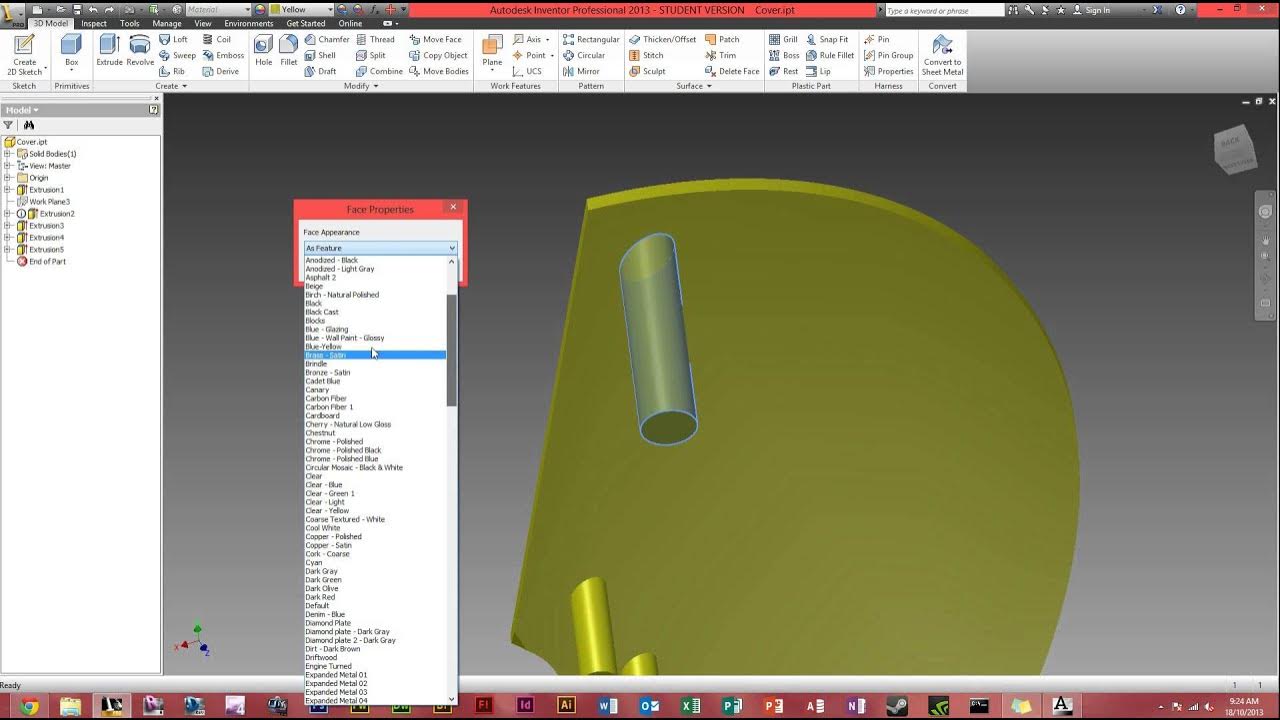Click the Patch surface tool
1280x720 pixels.
tap(722, 39)
